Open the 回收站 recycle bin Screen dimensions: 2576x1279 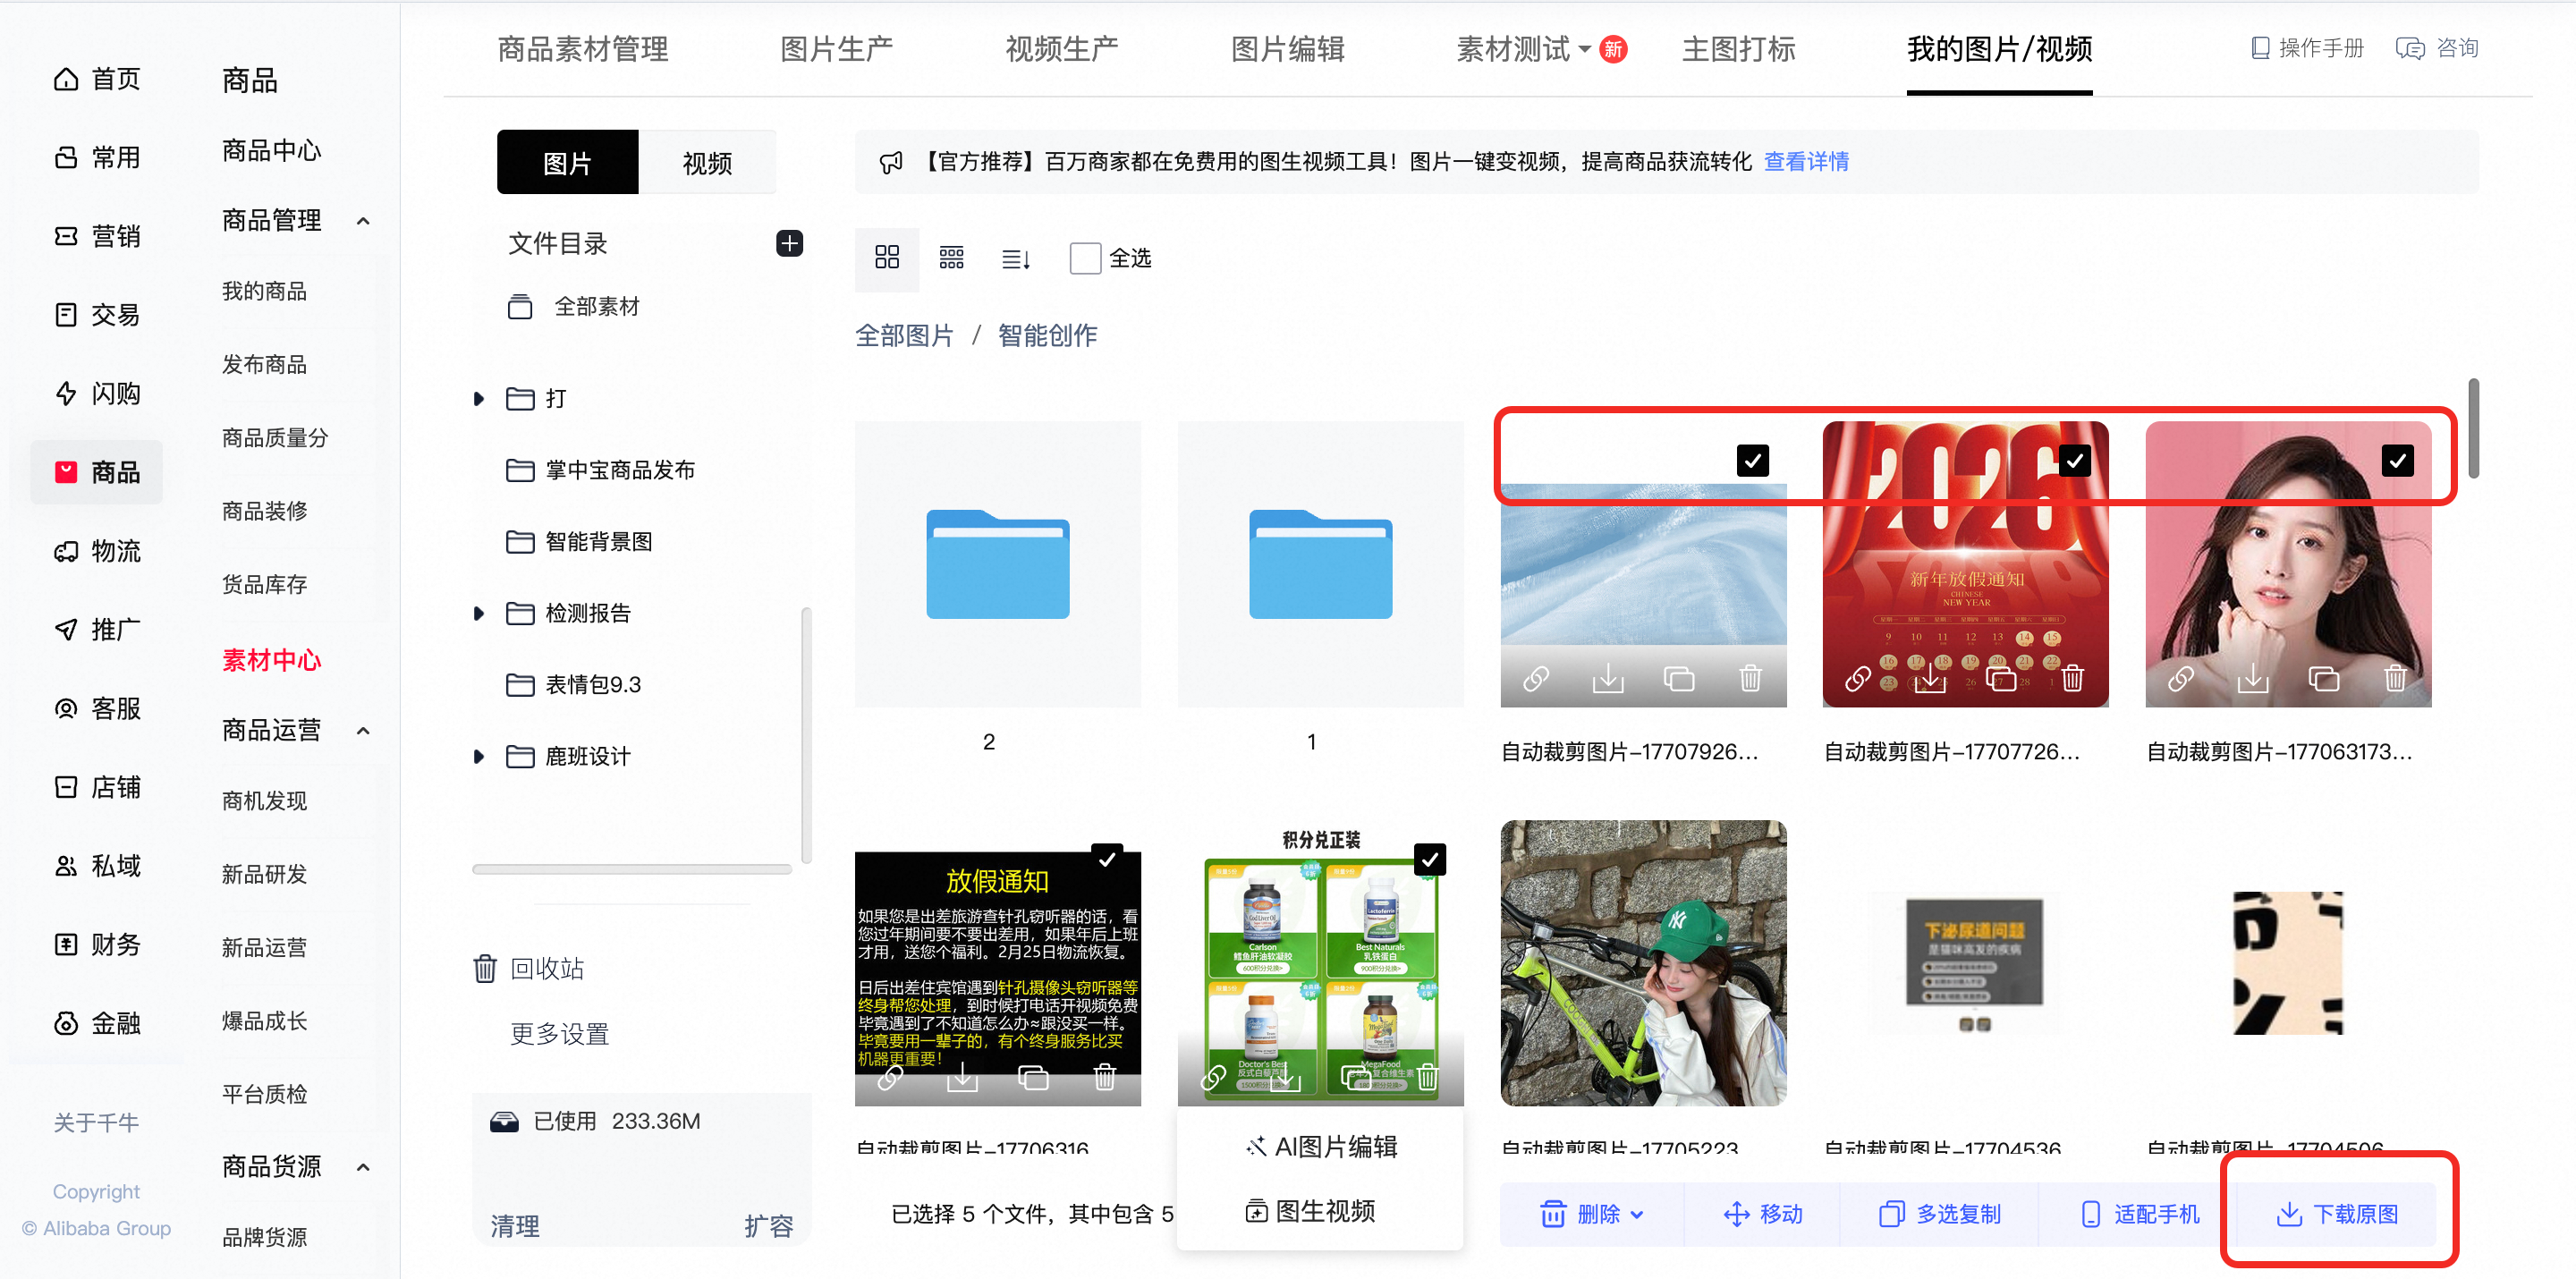(x=529, y=968)
